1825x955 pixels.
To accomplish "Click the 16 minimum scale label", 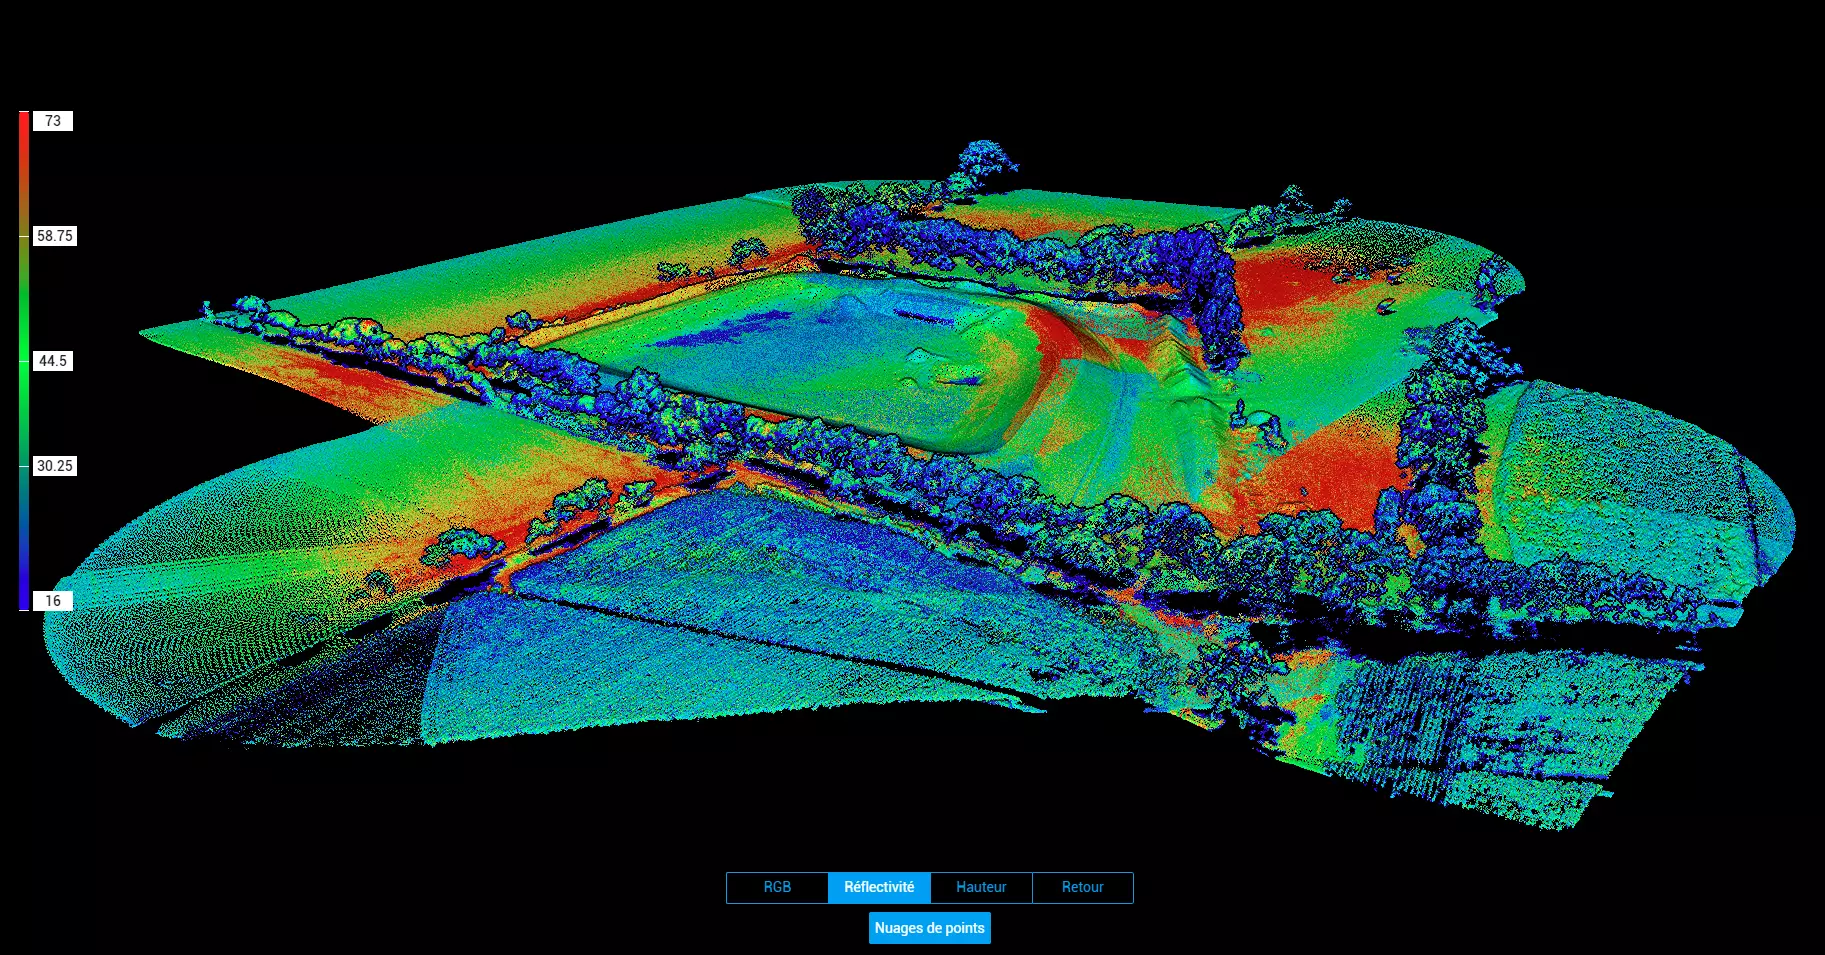I will (x=53, y=601).
